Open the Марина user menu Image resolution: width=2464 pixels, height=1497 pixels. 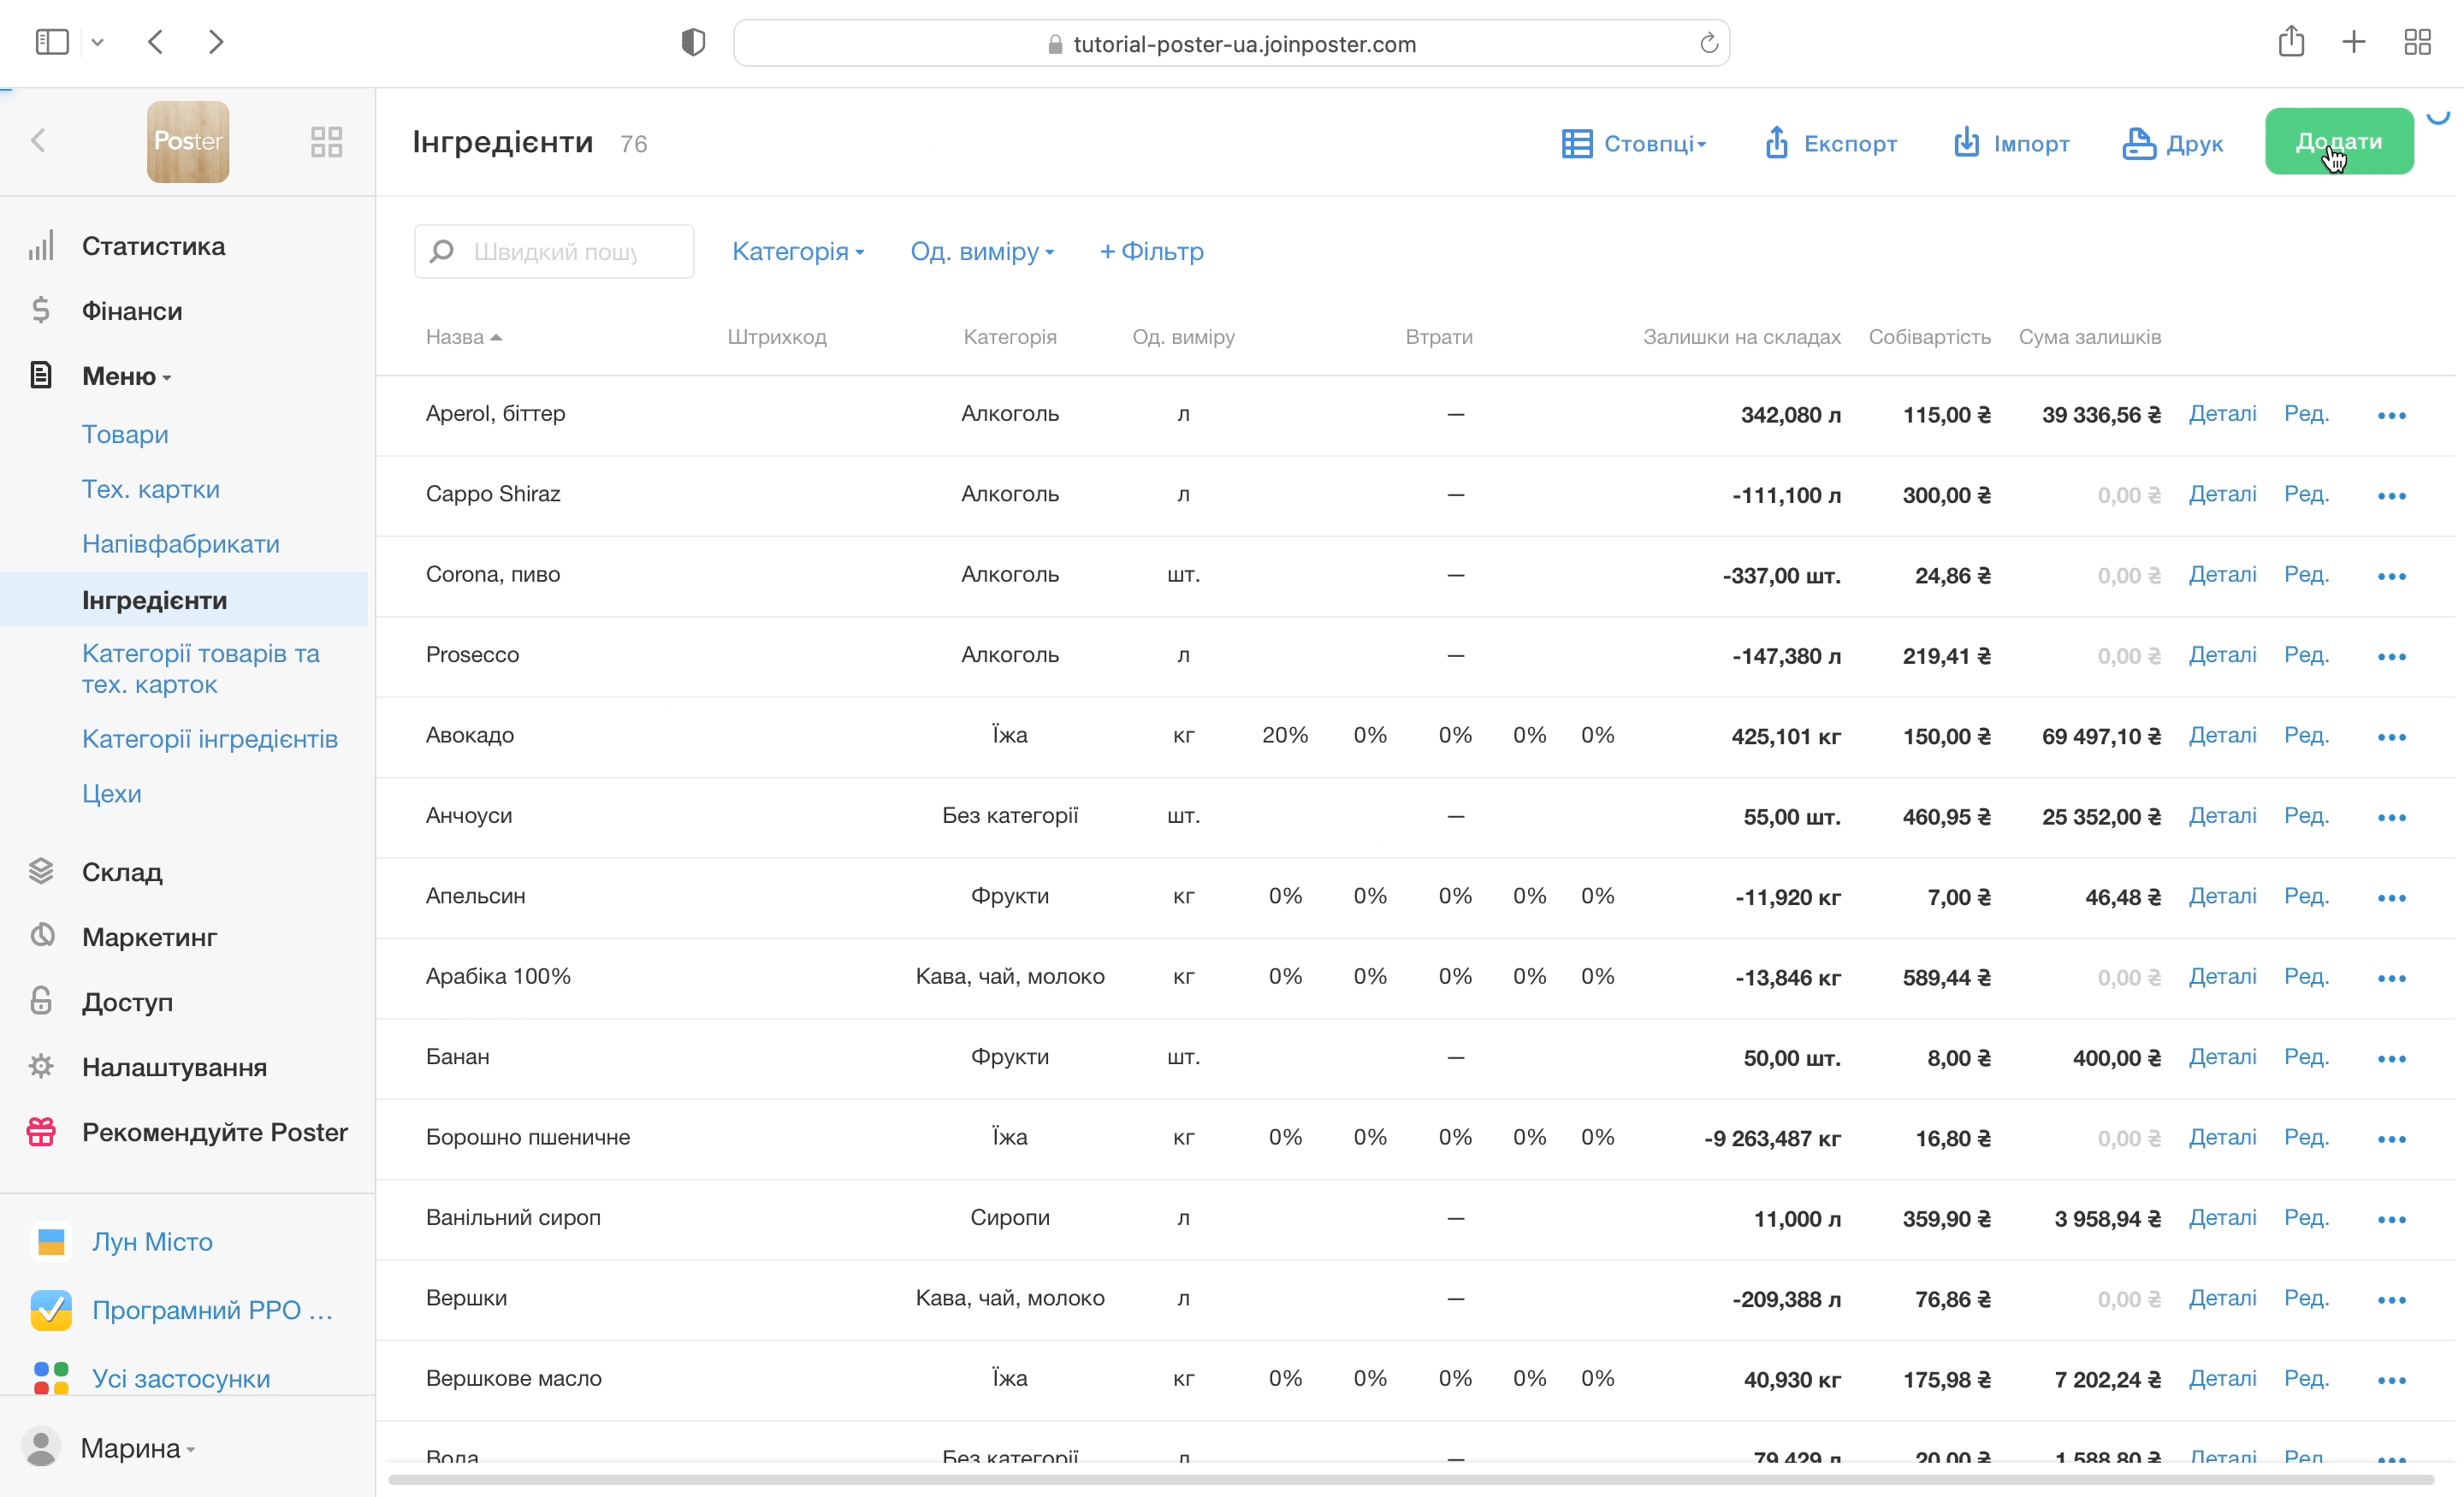(136, 1448)
